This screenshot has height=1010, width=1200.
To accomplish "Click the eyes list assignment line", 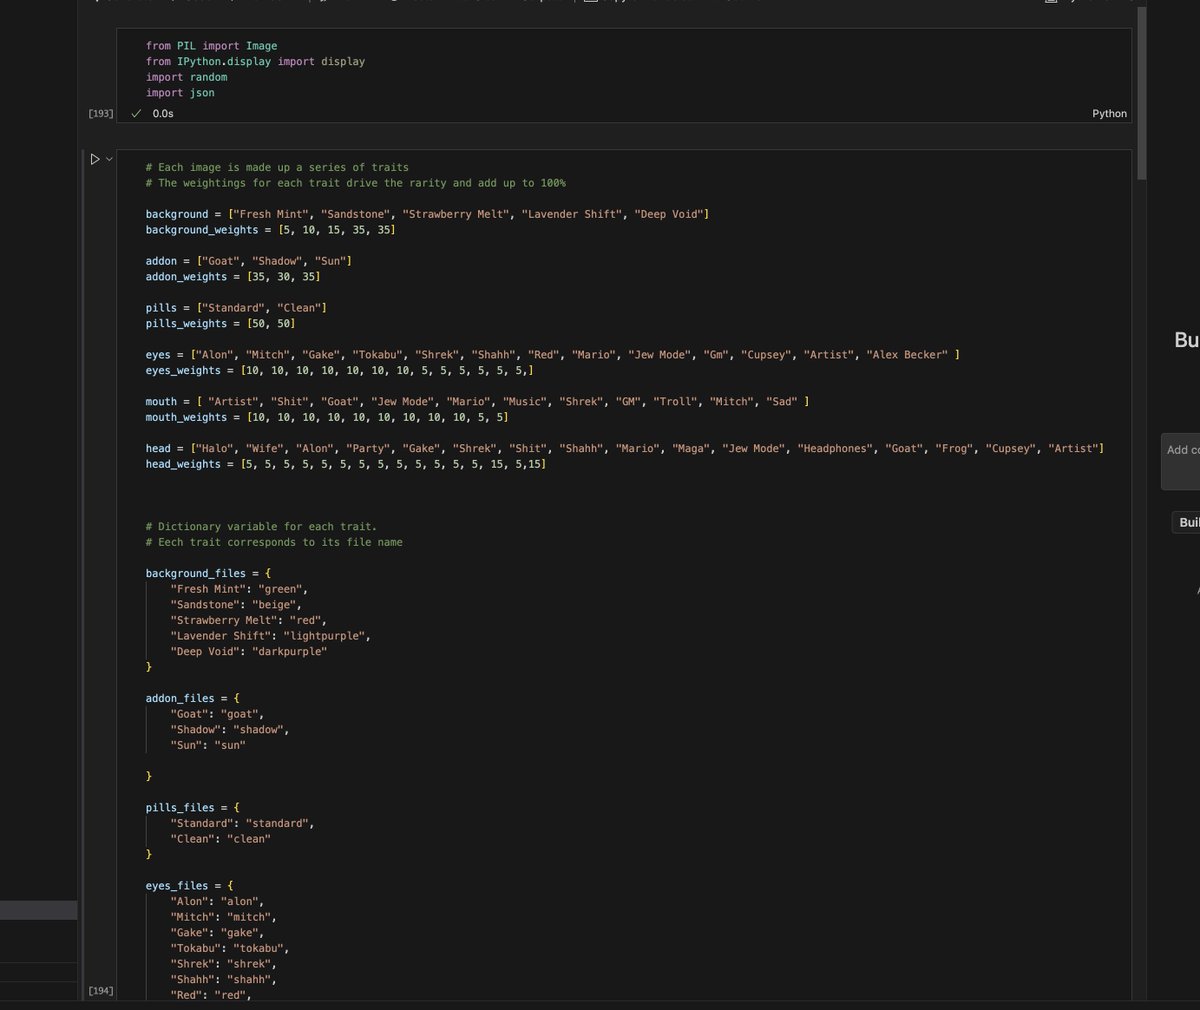I will (553, 355).
